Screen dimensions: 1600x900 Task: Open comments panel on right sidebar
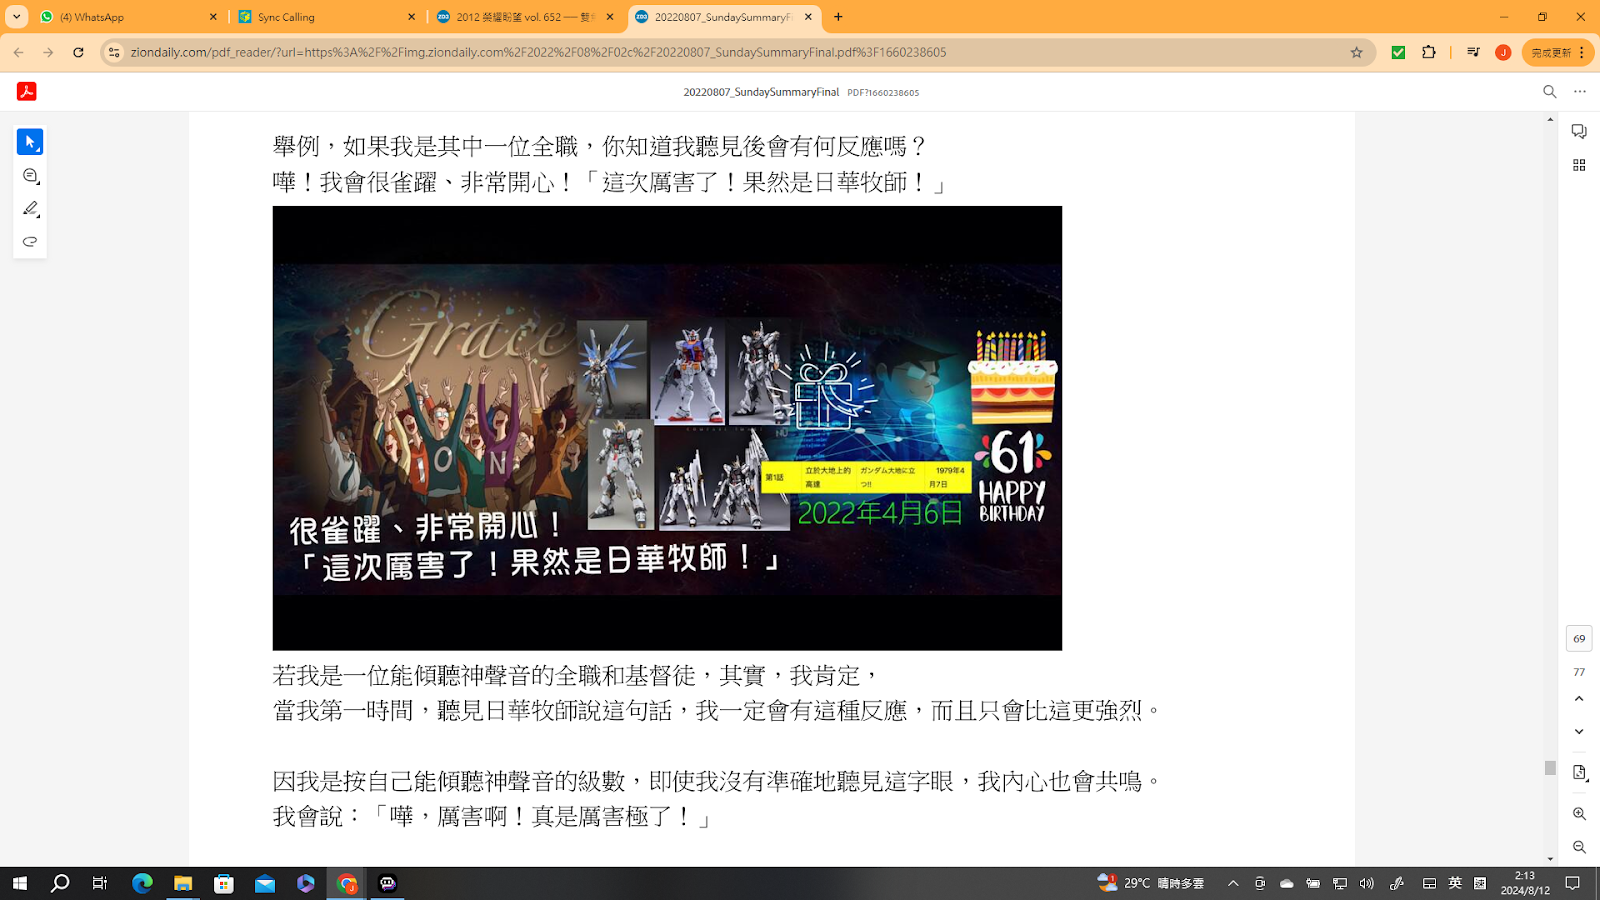click(x=1579, y=132)
